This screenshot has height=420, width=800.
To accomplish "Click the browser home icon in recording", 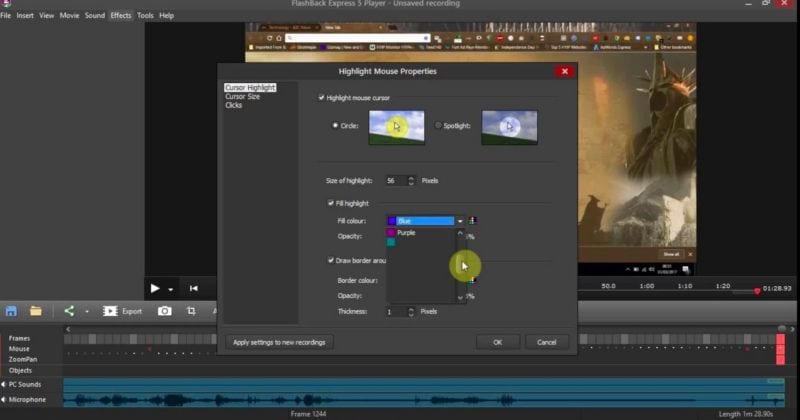I will coord(279,38).
